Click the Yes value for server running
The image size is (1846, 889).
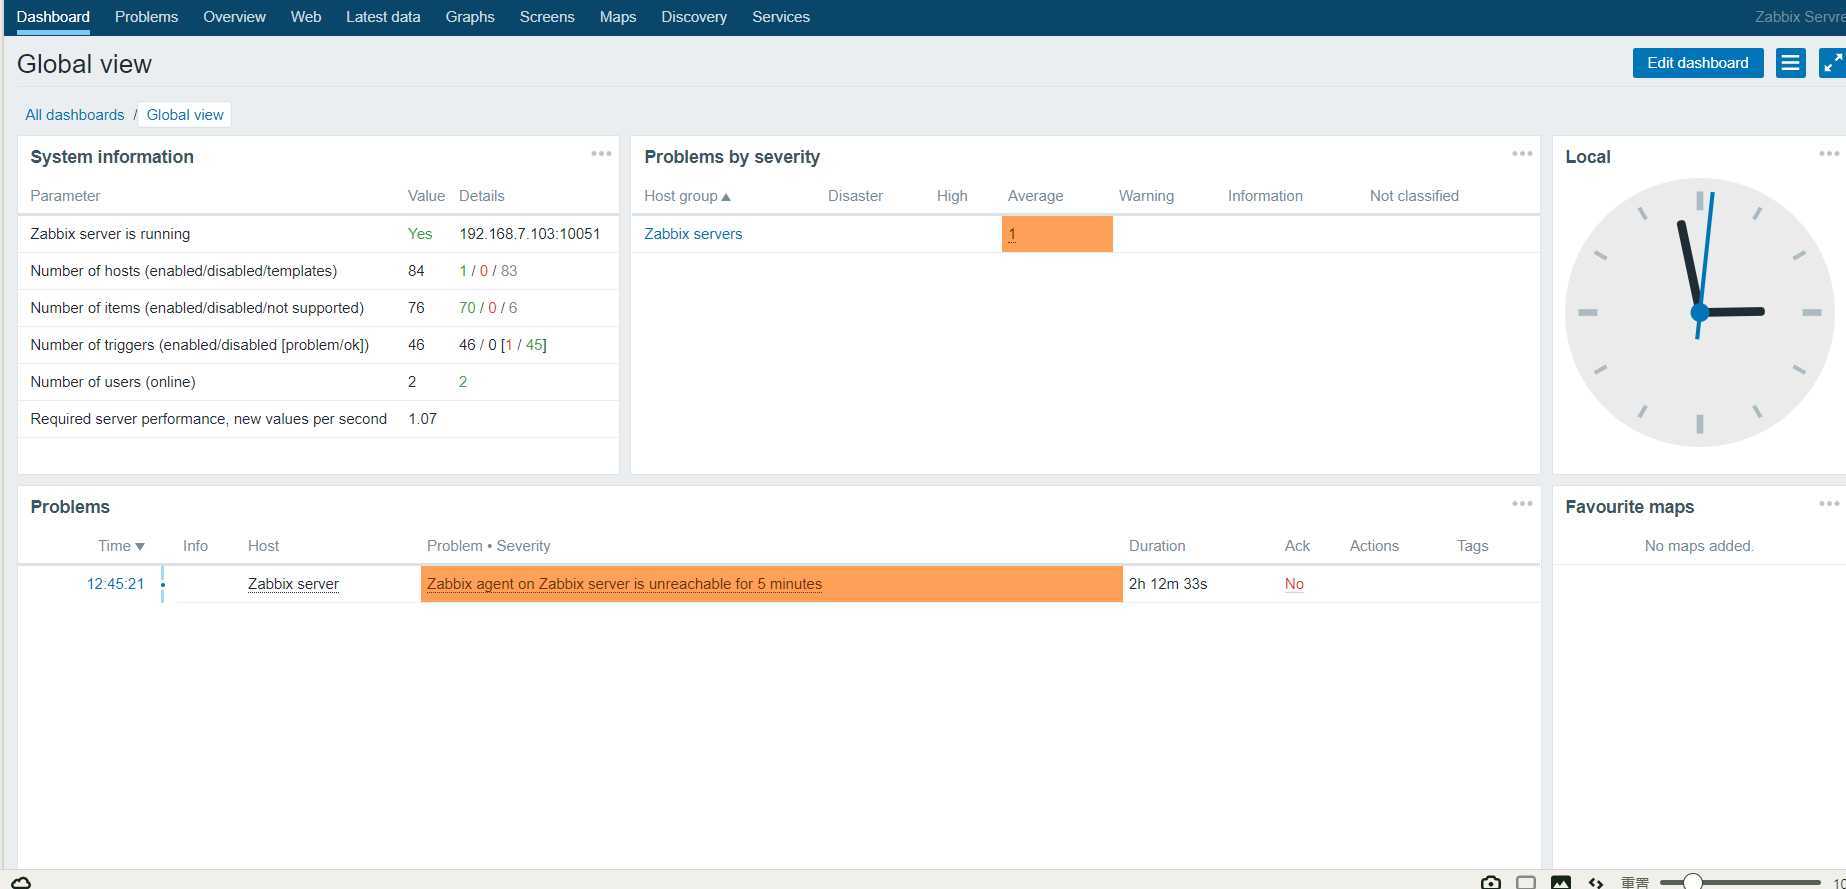pyautogui.click(x=420, y=234)
